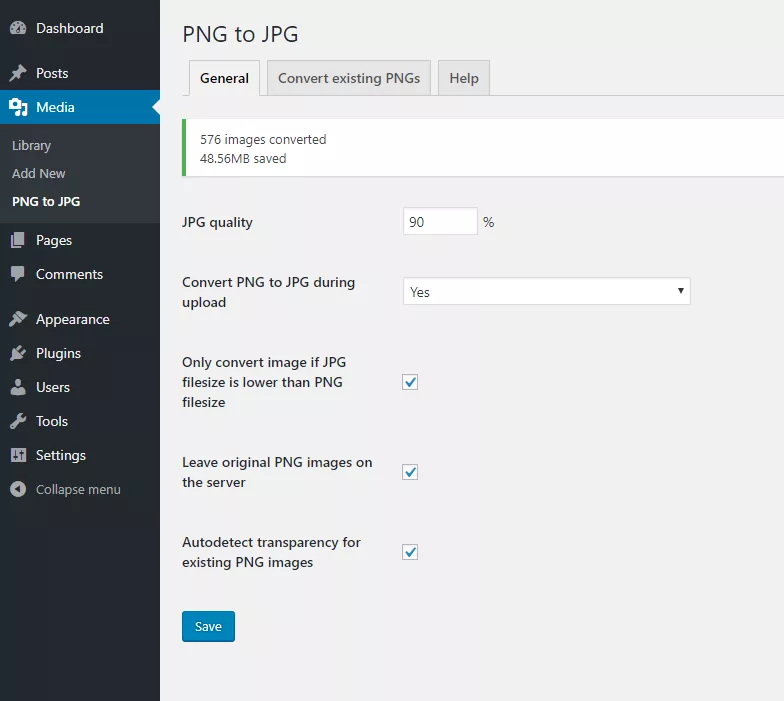This screenshot has height=701, width=784.
Task: Click the 'Leave original PNG images' label
Action: coord(277,472)
